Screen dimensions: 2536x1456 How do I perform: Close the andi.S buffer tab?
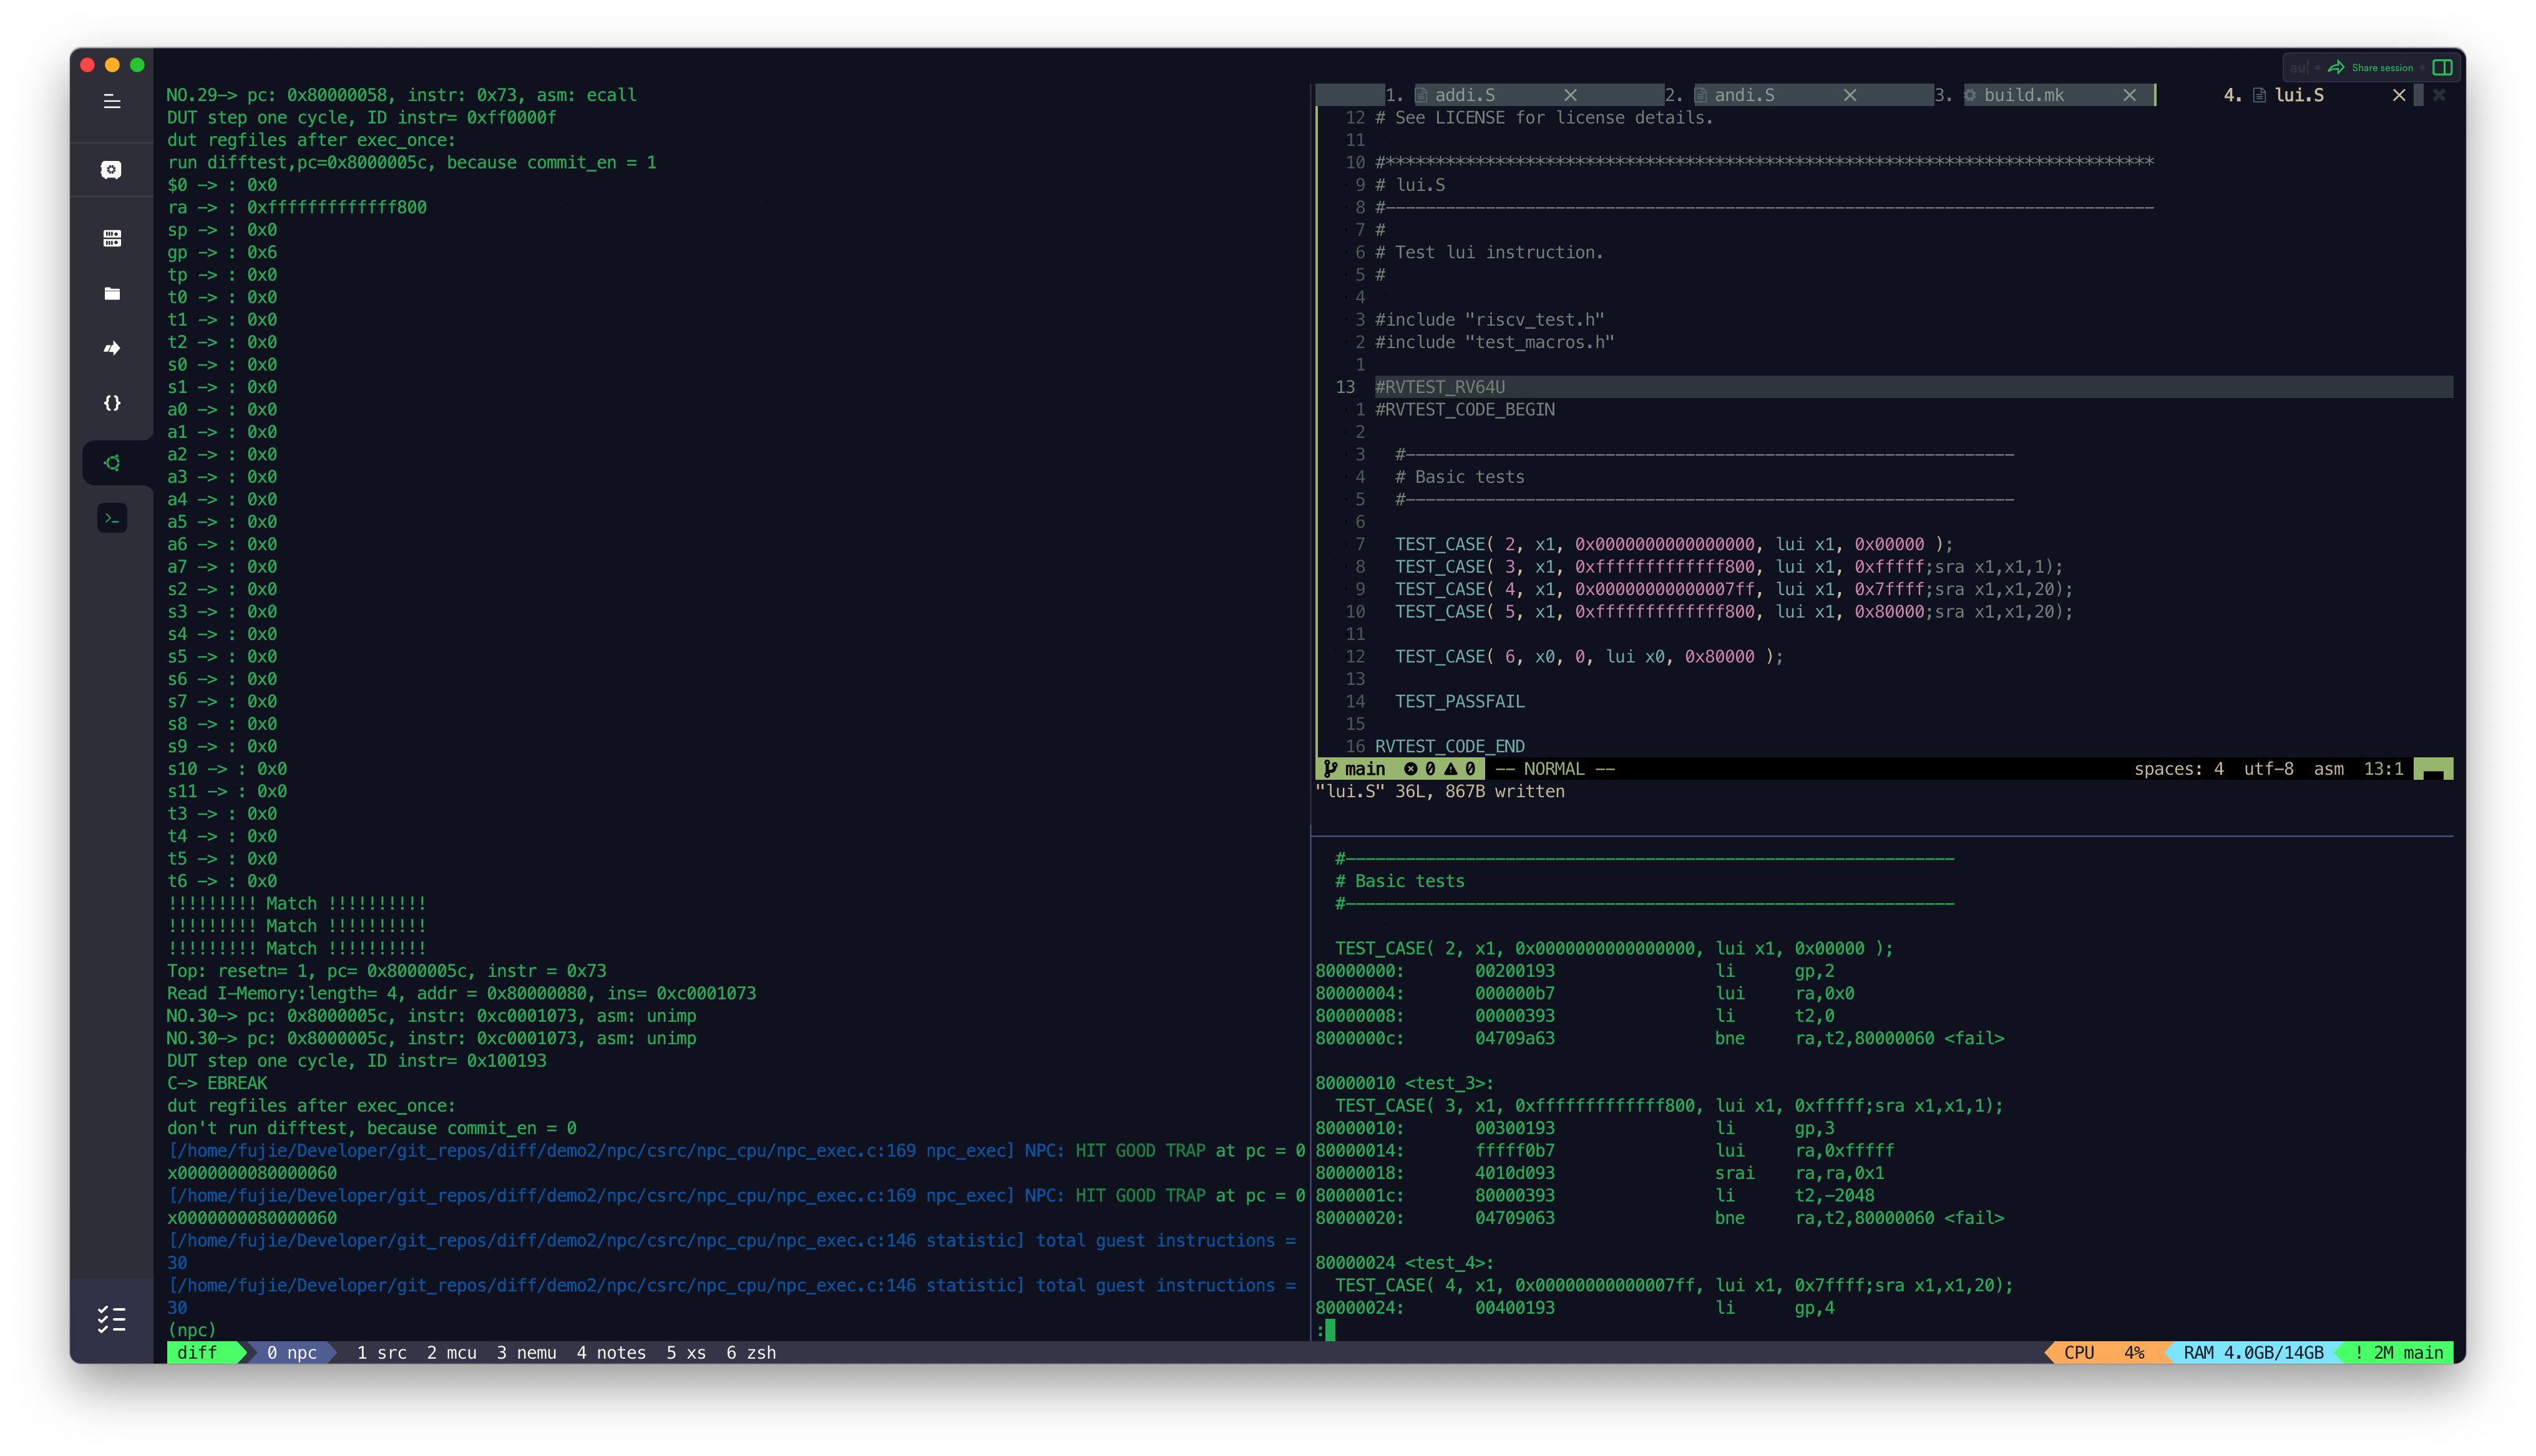[1850, 95]
